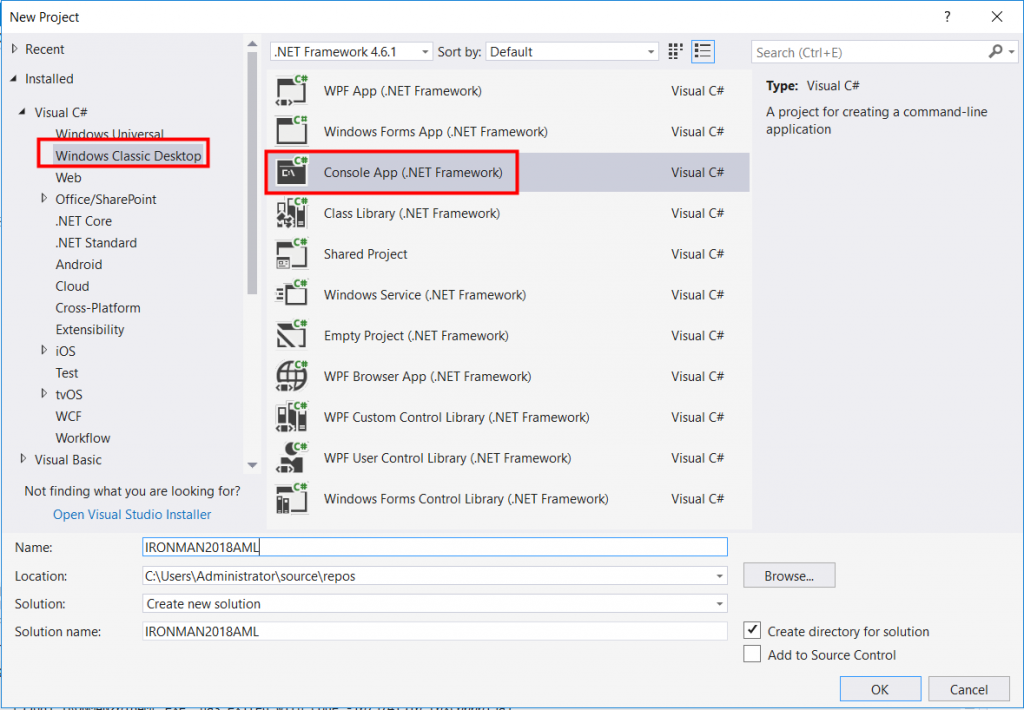The height and width of the screenshot is (710, 1024).
Task: Click OK to create the project
Action: (x=880, y=689)
